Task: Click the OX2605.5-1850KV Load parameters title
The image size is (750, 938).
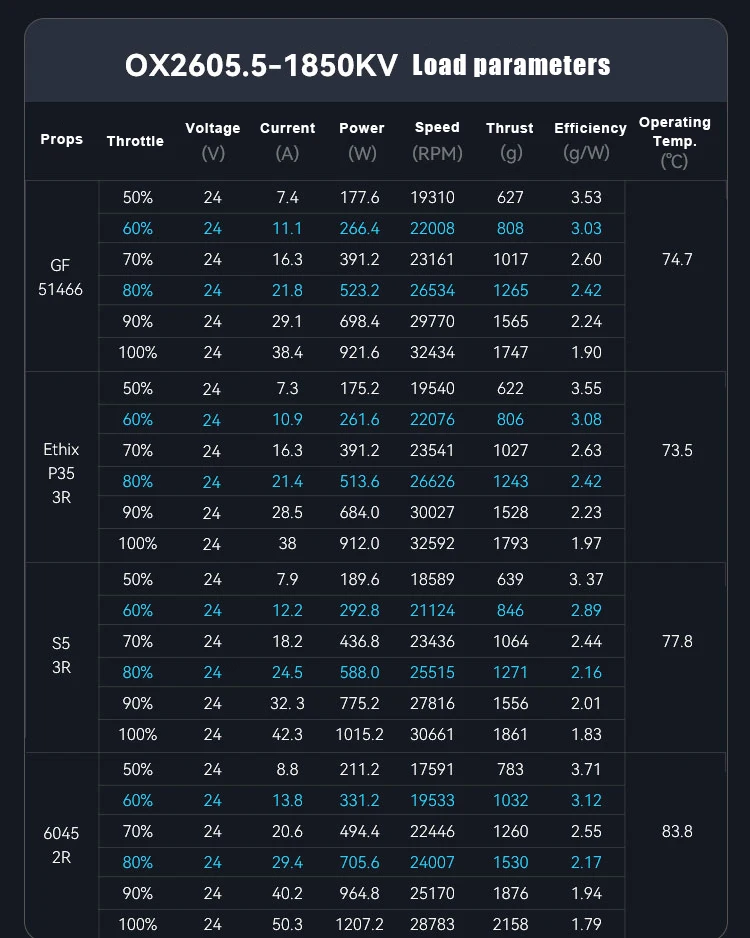Action: pyautogui.click(x=367, y=66)
